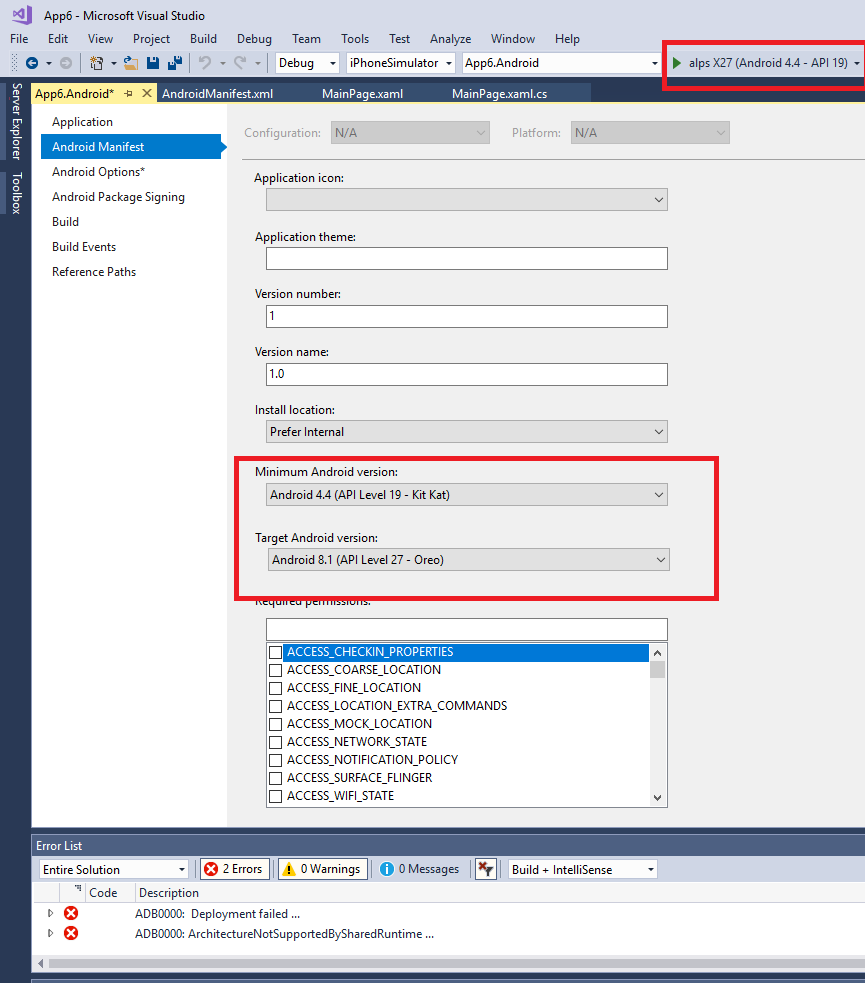Open the Edit menu

tap(58, 39)
